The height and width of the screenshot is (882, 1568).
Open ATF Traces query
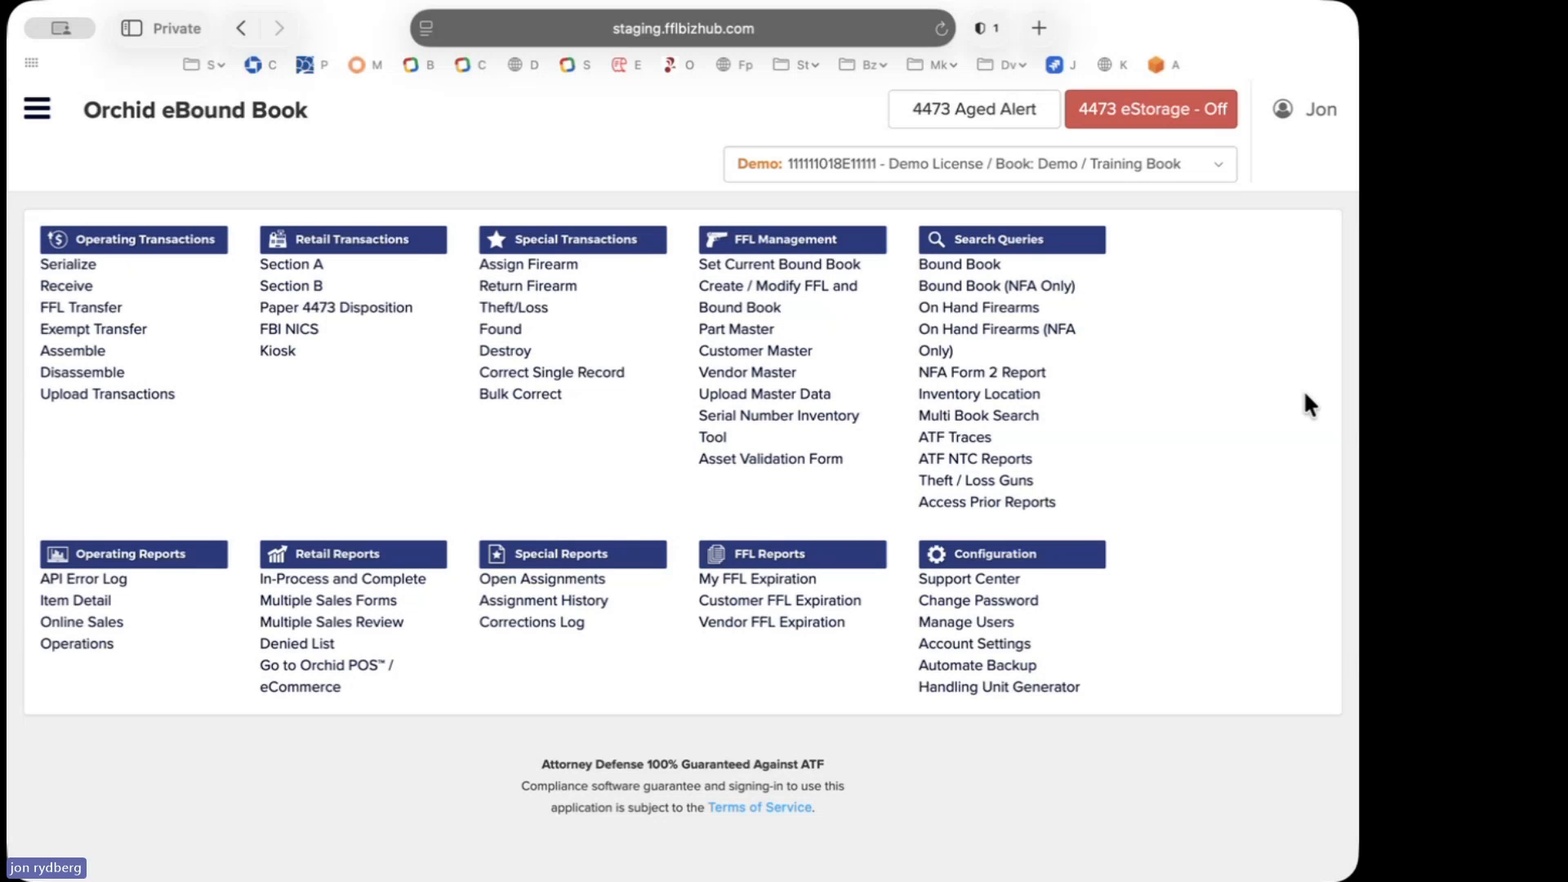[955, 437]
